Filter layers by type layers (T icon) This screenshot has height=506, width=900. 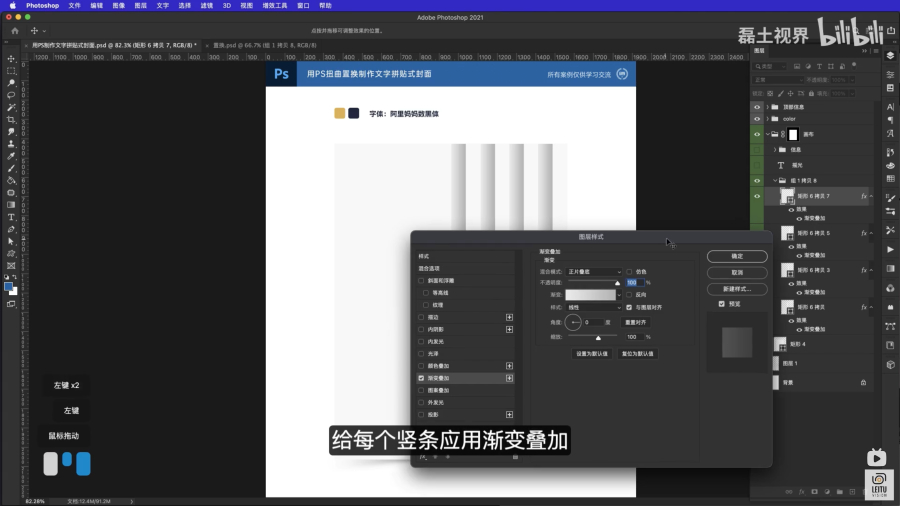pyautogui.click(x=819, y=67)
